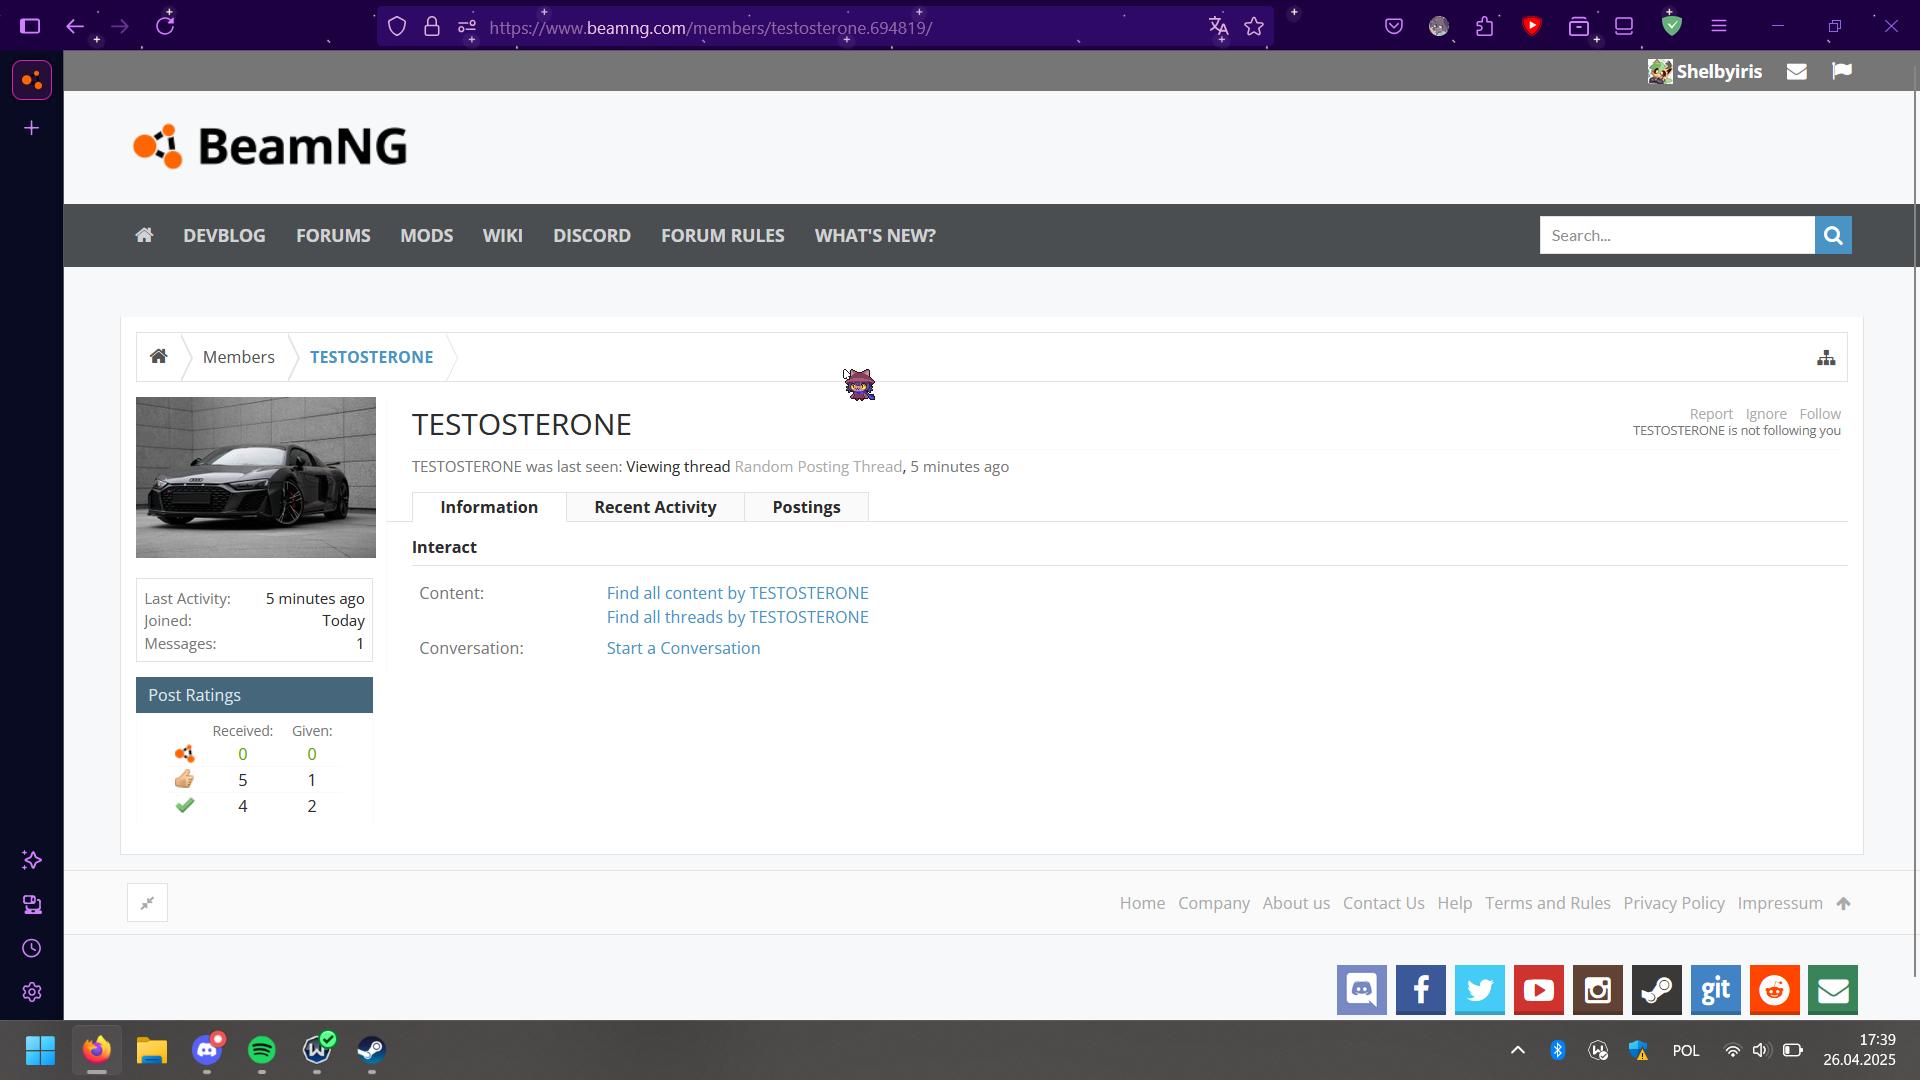Click the breadcrumb home icon

point(158,357)
